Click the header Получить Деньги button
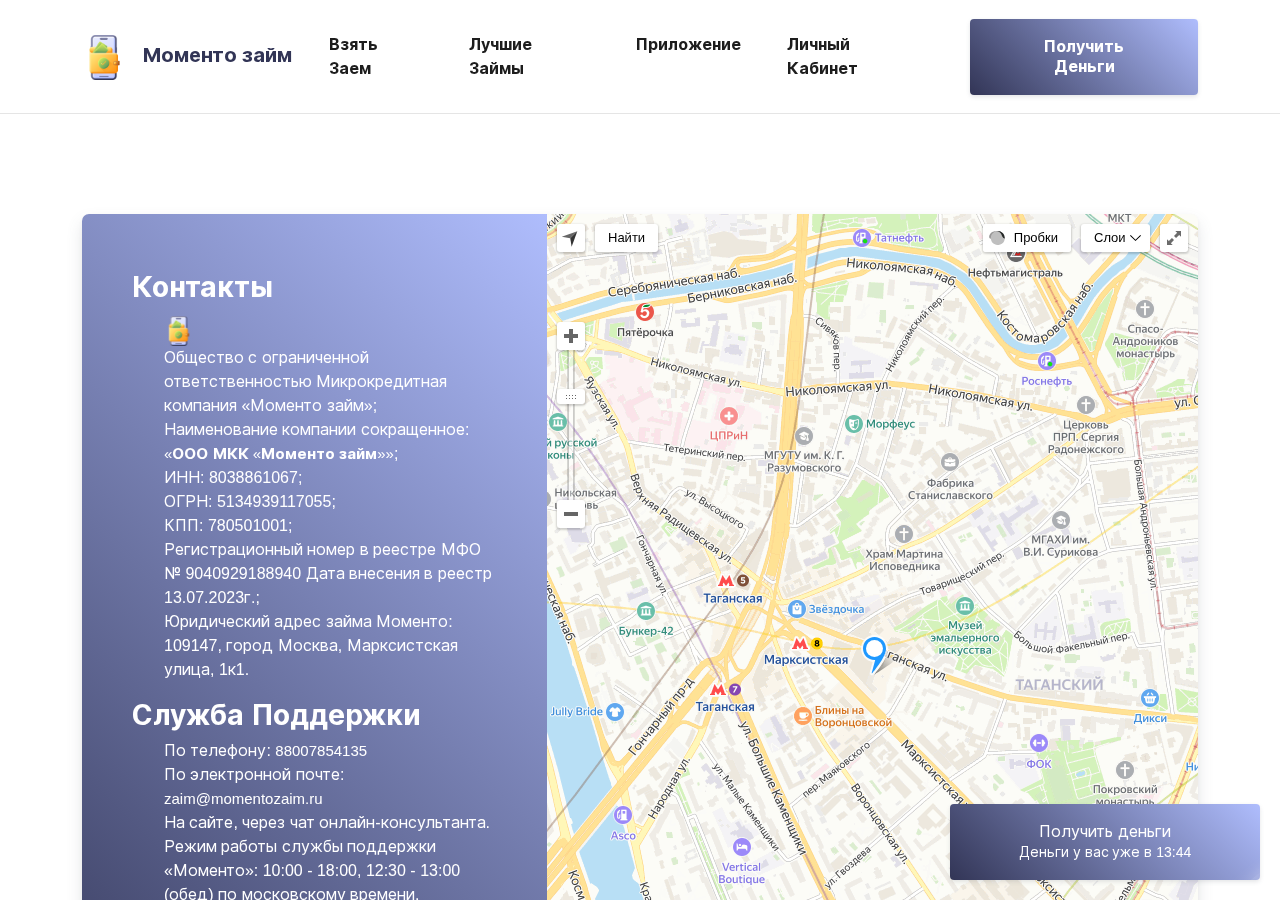1280x900 pixels. click(1084, 57)
